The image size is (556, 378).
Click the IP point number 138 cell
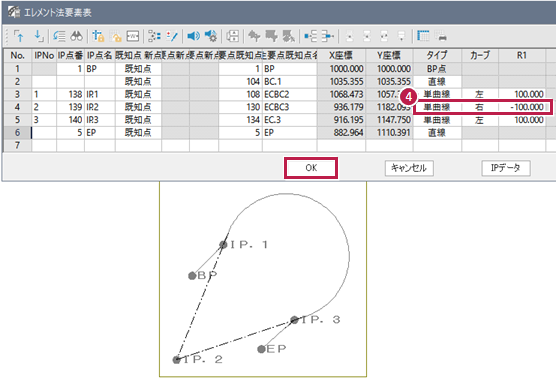click(x=70, y=94)
